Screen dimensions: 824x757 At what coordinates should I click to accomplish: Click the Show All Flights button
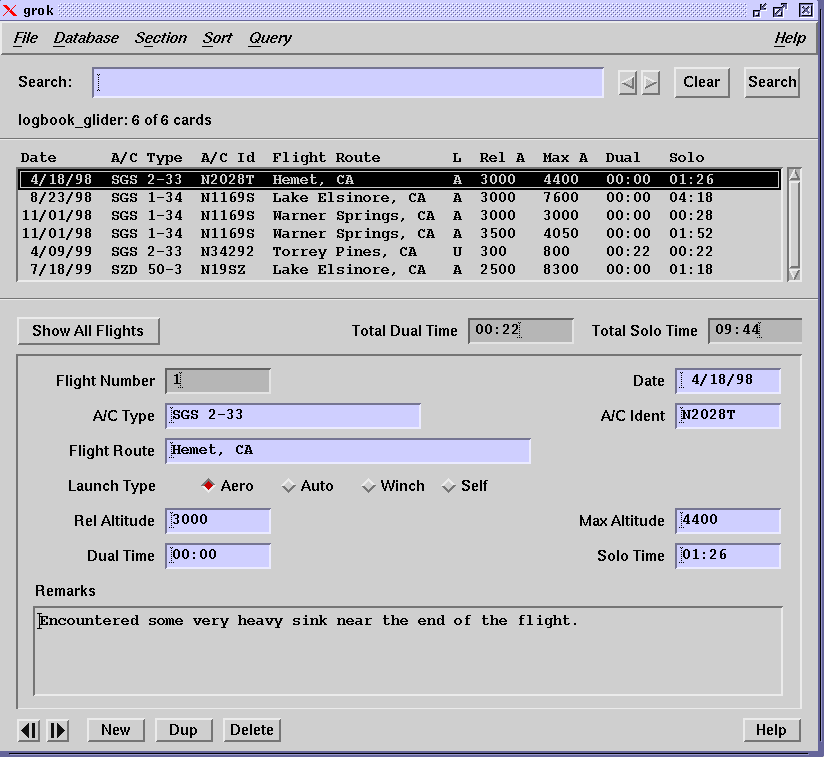coord(88,331)
